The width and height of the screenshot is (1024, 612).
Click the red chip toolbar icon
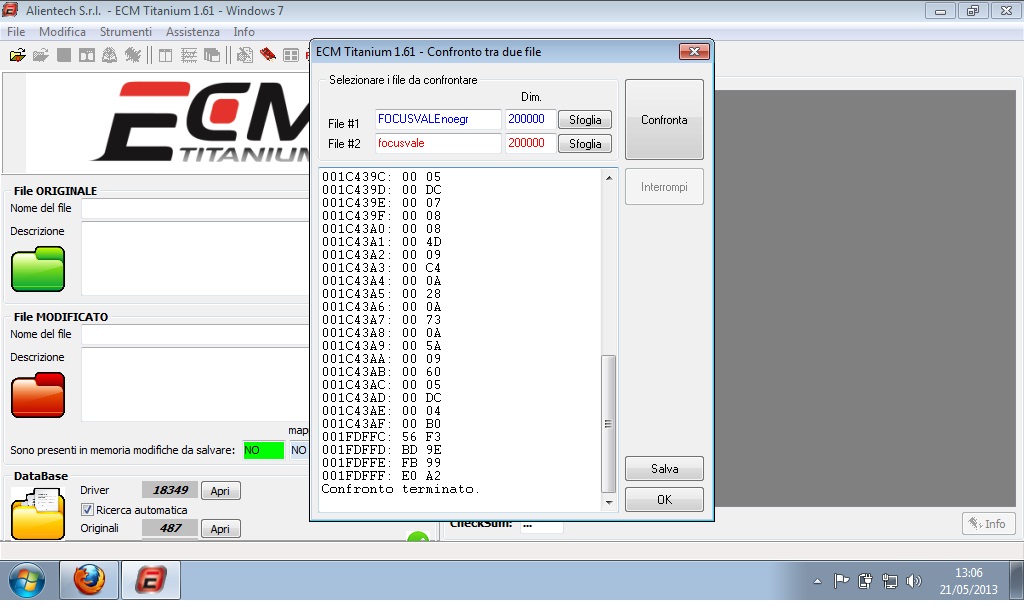coord(268,55)
